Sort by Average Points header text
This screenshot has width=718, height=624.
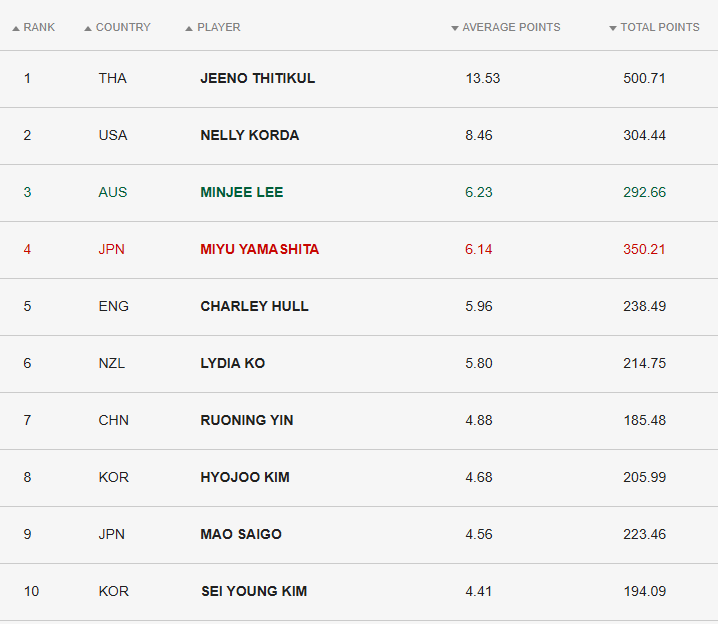coord(511,27)
